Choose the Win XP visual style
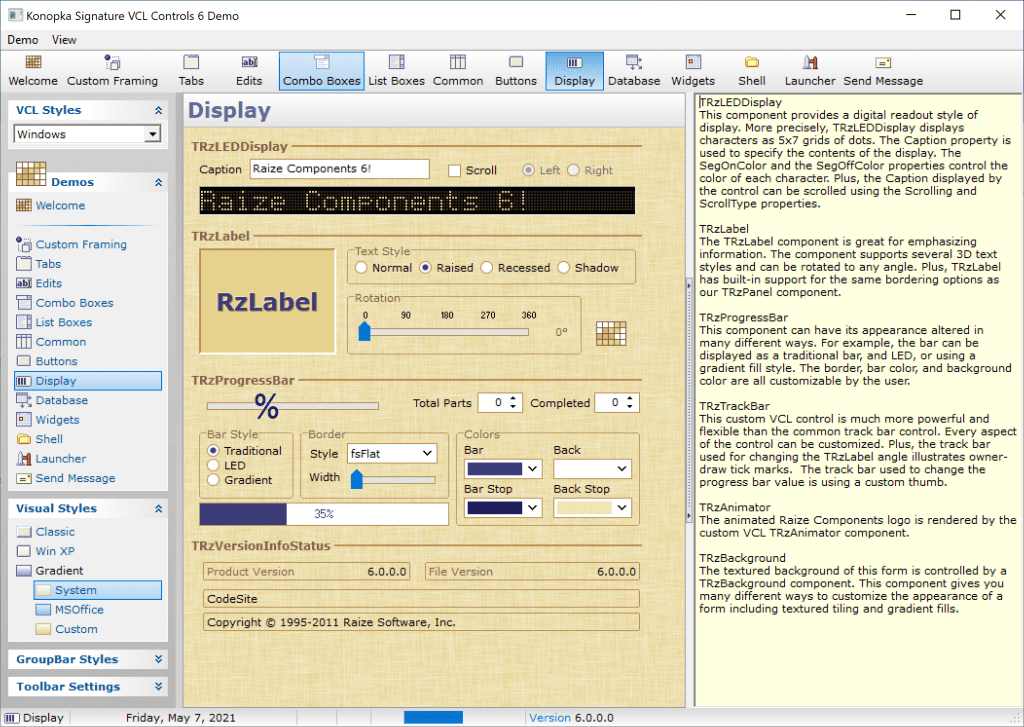The width and height of the screenshot is (1024, 727). click(55, 551)
